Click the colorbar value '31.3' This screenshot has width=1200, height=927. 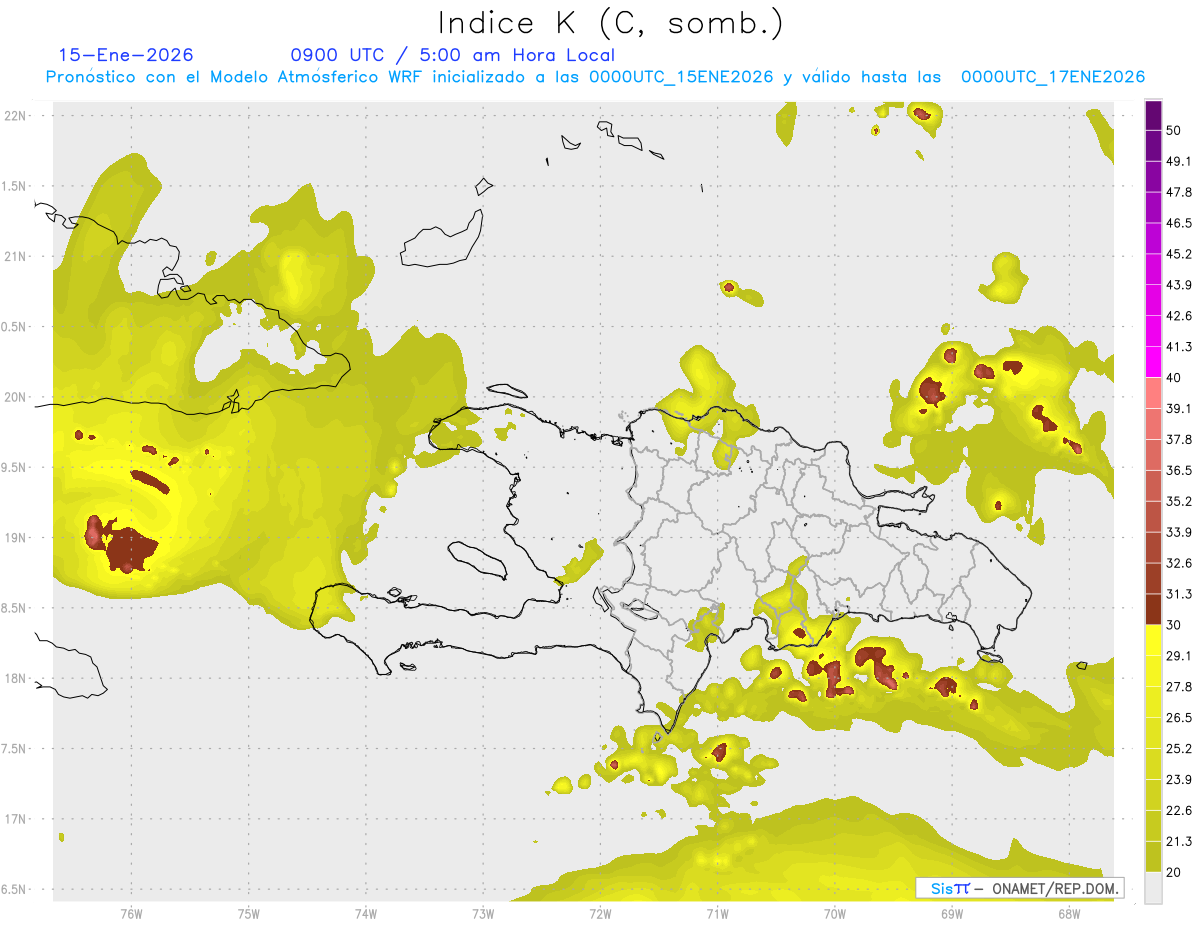[1180, 594]
